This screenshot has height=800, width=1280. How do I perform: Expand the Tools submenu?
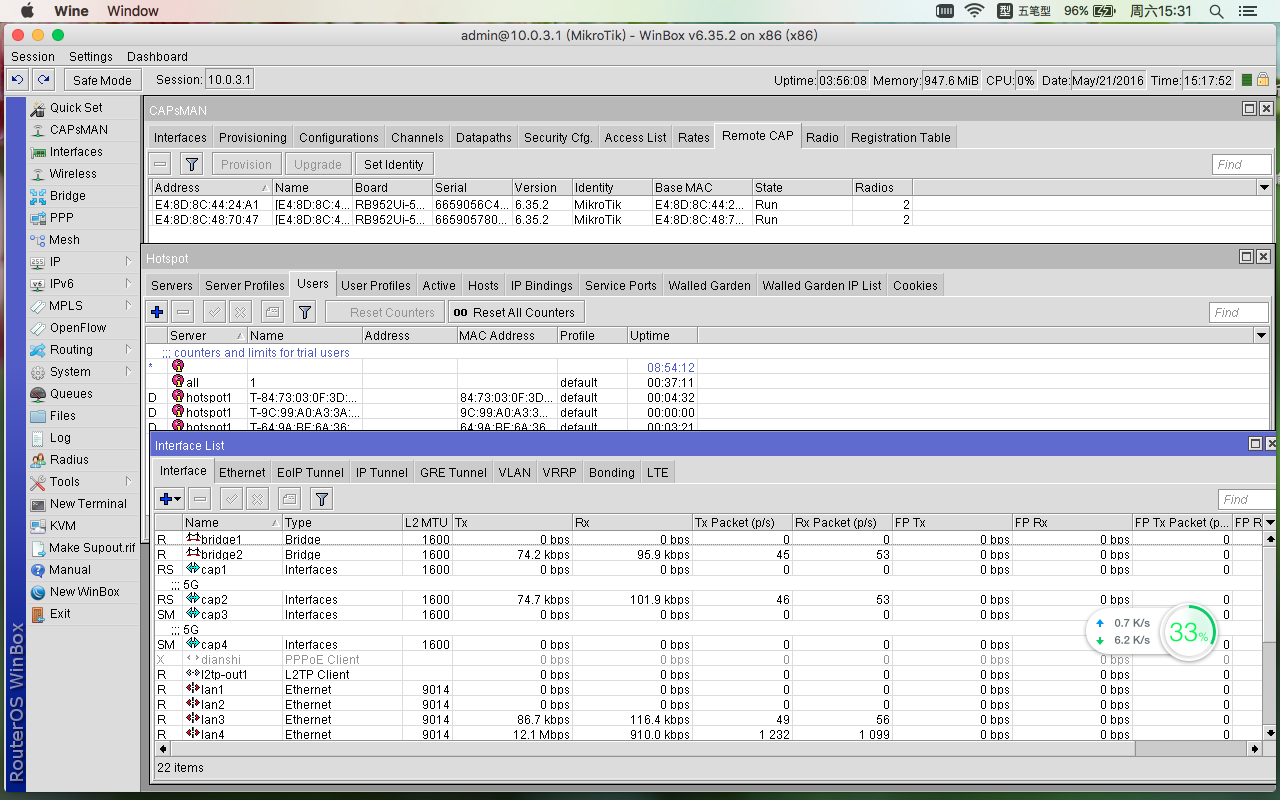129,481
